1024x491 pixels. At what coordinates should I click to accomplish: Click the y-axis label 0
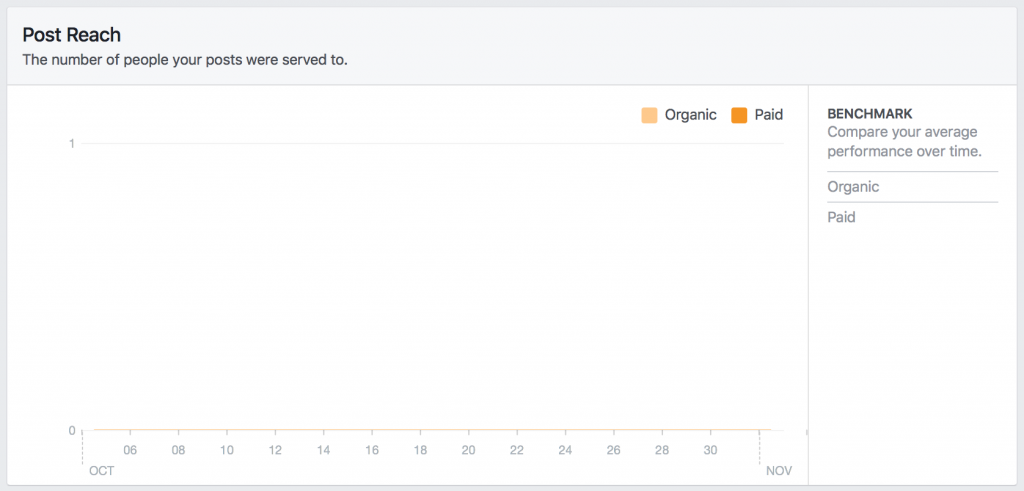coord(72,431)
